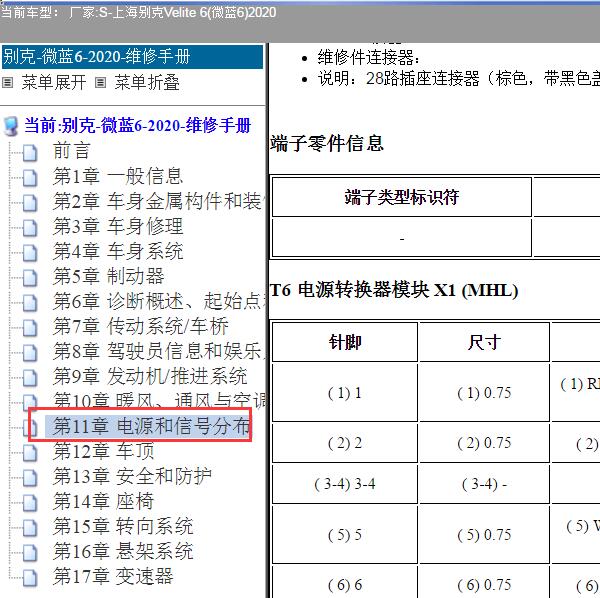Click the computer icon beside 当前:别克-微蓝6-2020-维修手册
This screenshot has height=598, width=600.
coord(11,127)
